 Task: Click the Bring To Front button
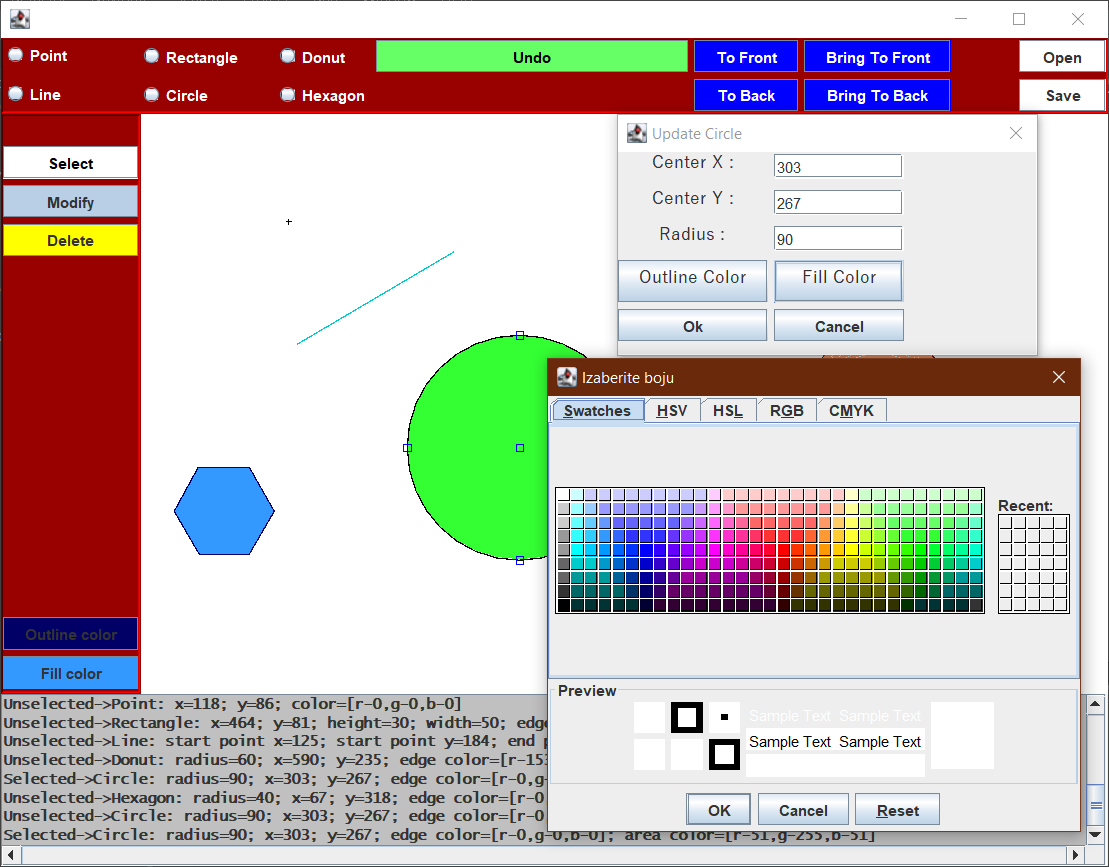tap(877, 57)
